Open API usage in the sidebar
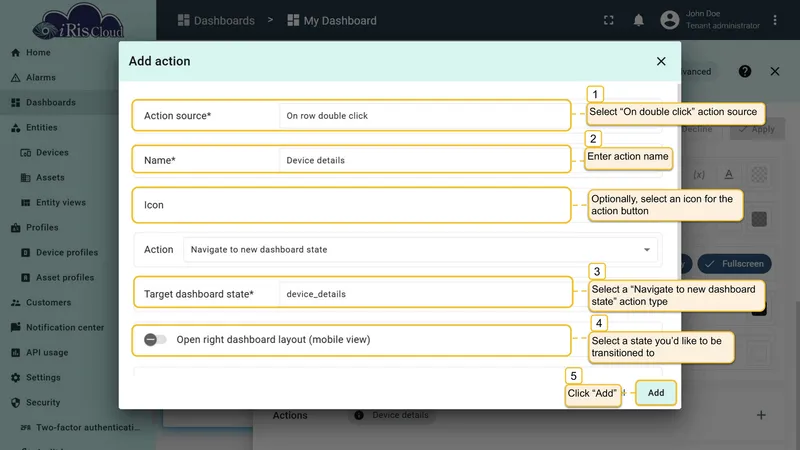 [47, 353]
